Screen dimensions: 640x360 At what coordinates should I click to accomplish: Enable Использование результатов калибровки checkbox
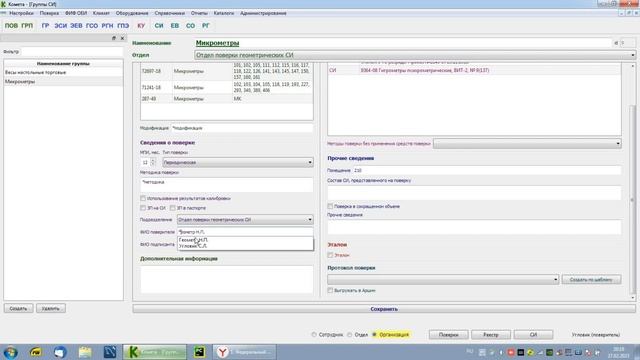pyautogui.click(x=143, y=198)
